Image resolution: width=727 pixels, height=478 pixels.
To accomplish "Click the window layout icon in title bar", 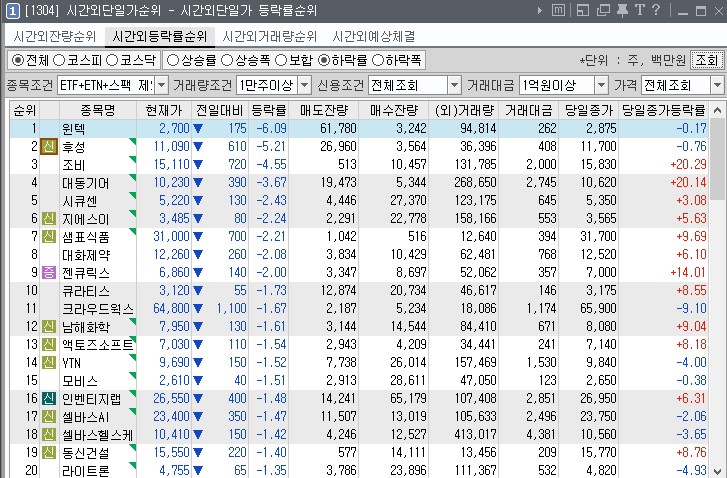I will (583, 10).
